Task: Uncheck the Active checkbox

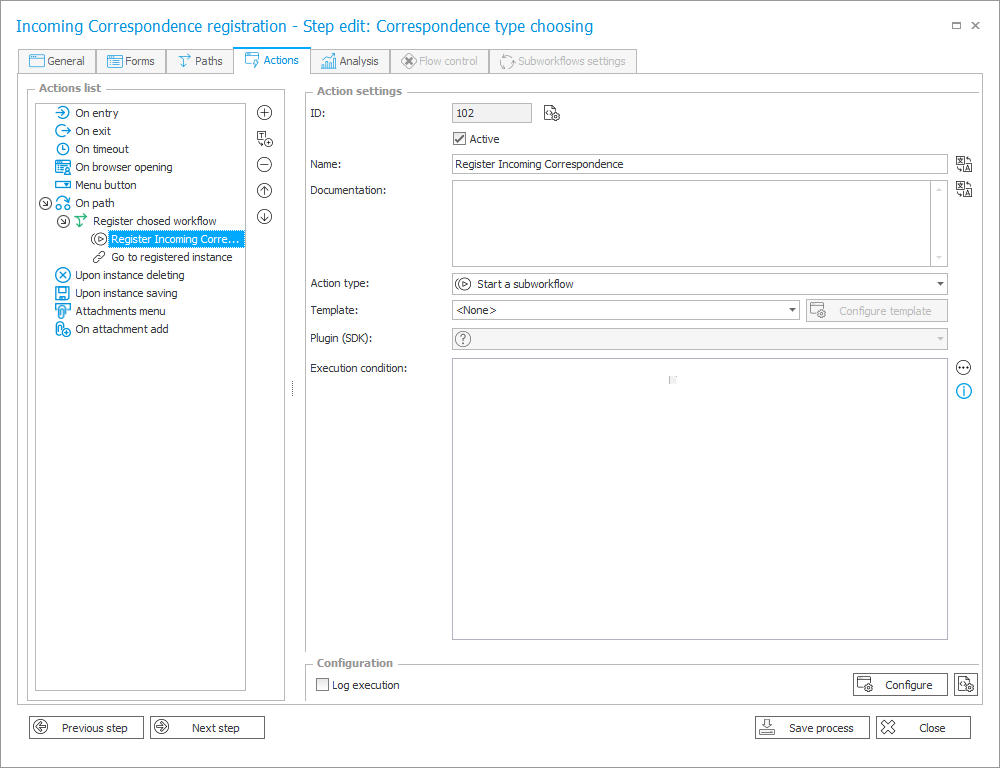Action: coord(458,138)
